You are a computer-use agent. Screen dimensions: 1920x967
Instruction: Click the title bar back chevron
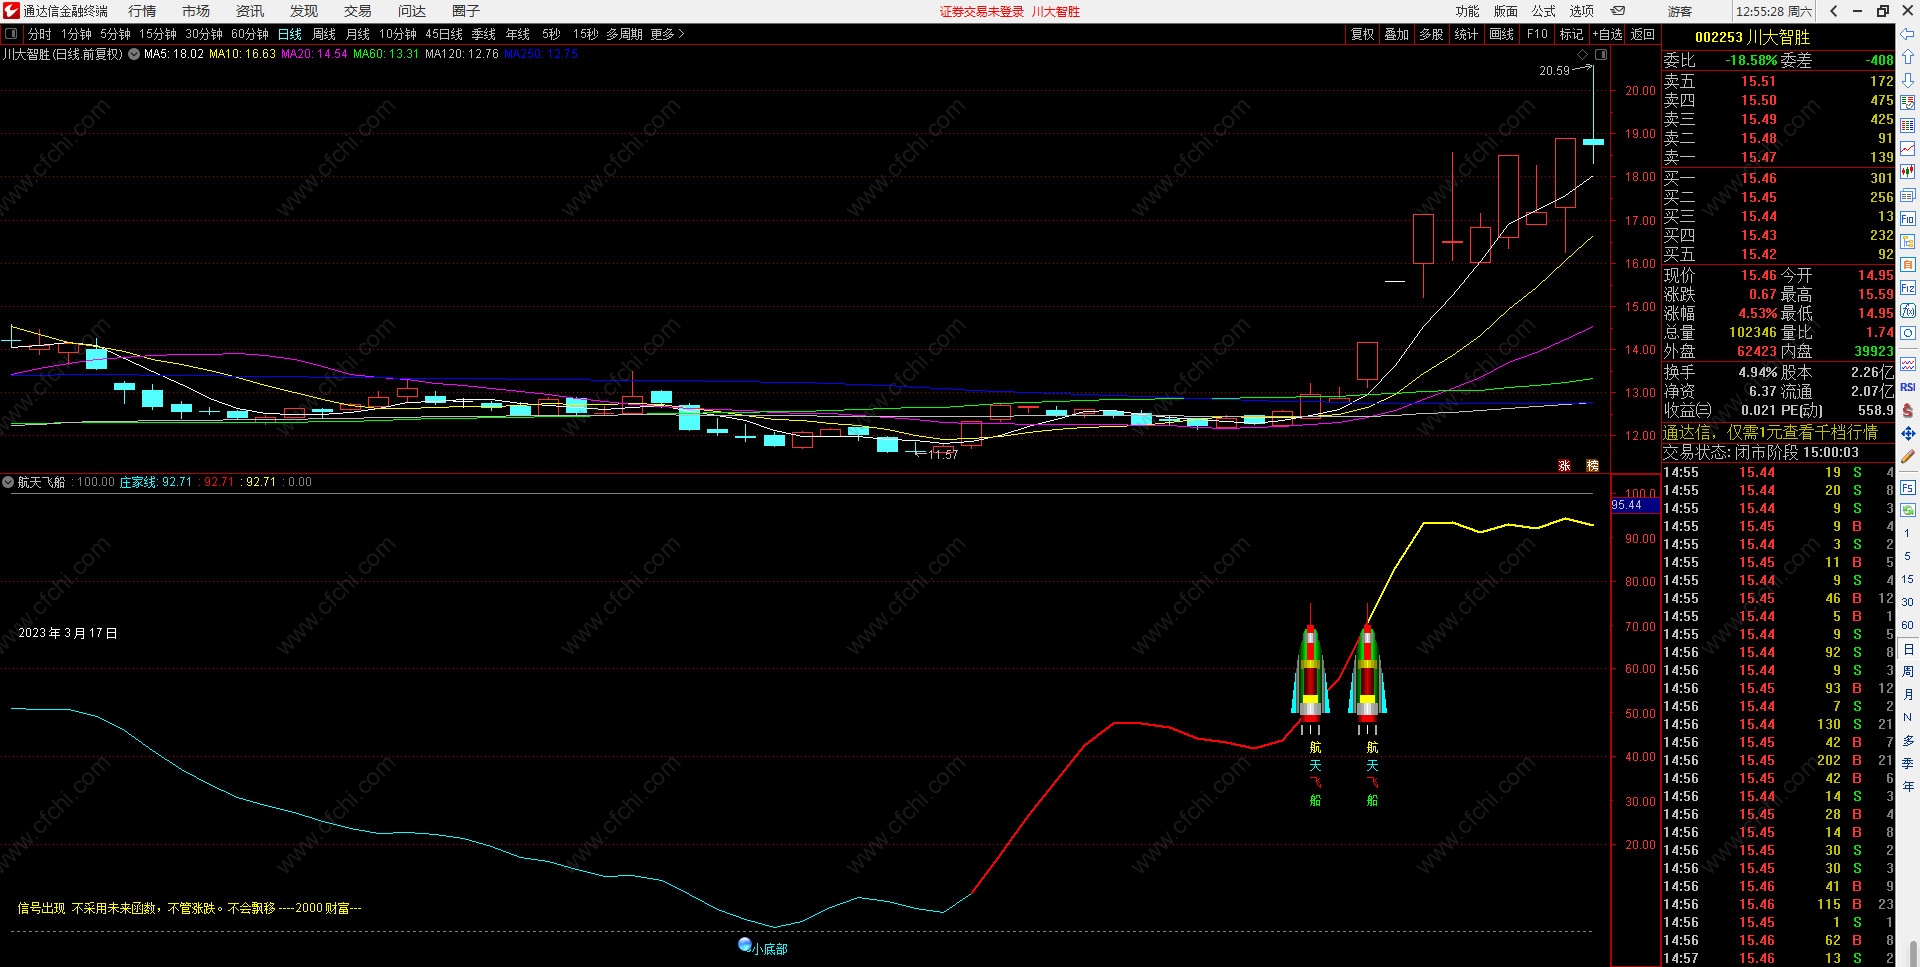coord(1834,11)
